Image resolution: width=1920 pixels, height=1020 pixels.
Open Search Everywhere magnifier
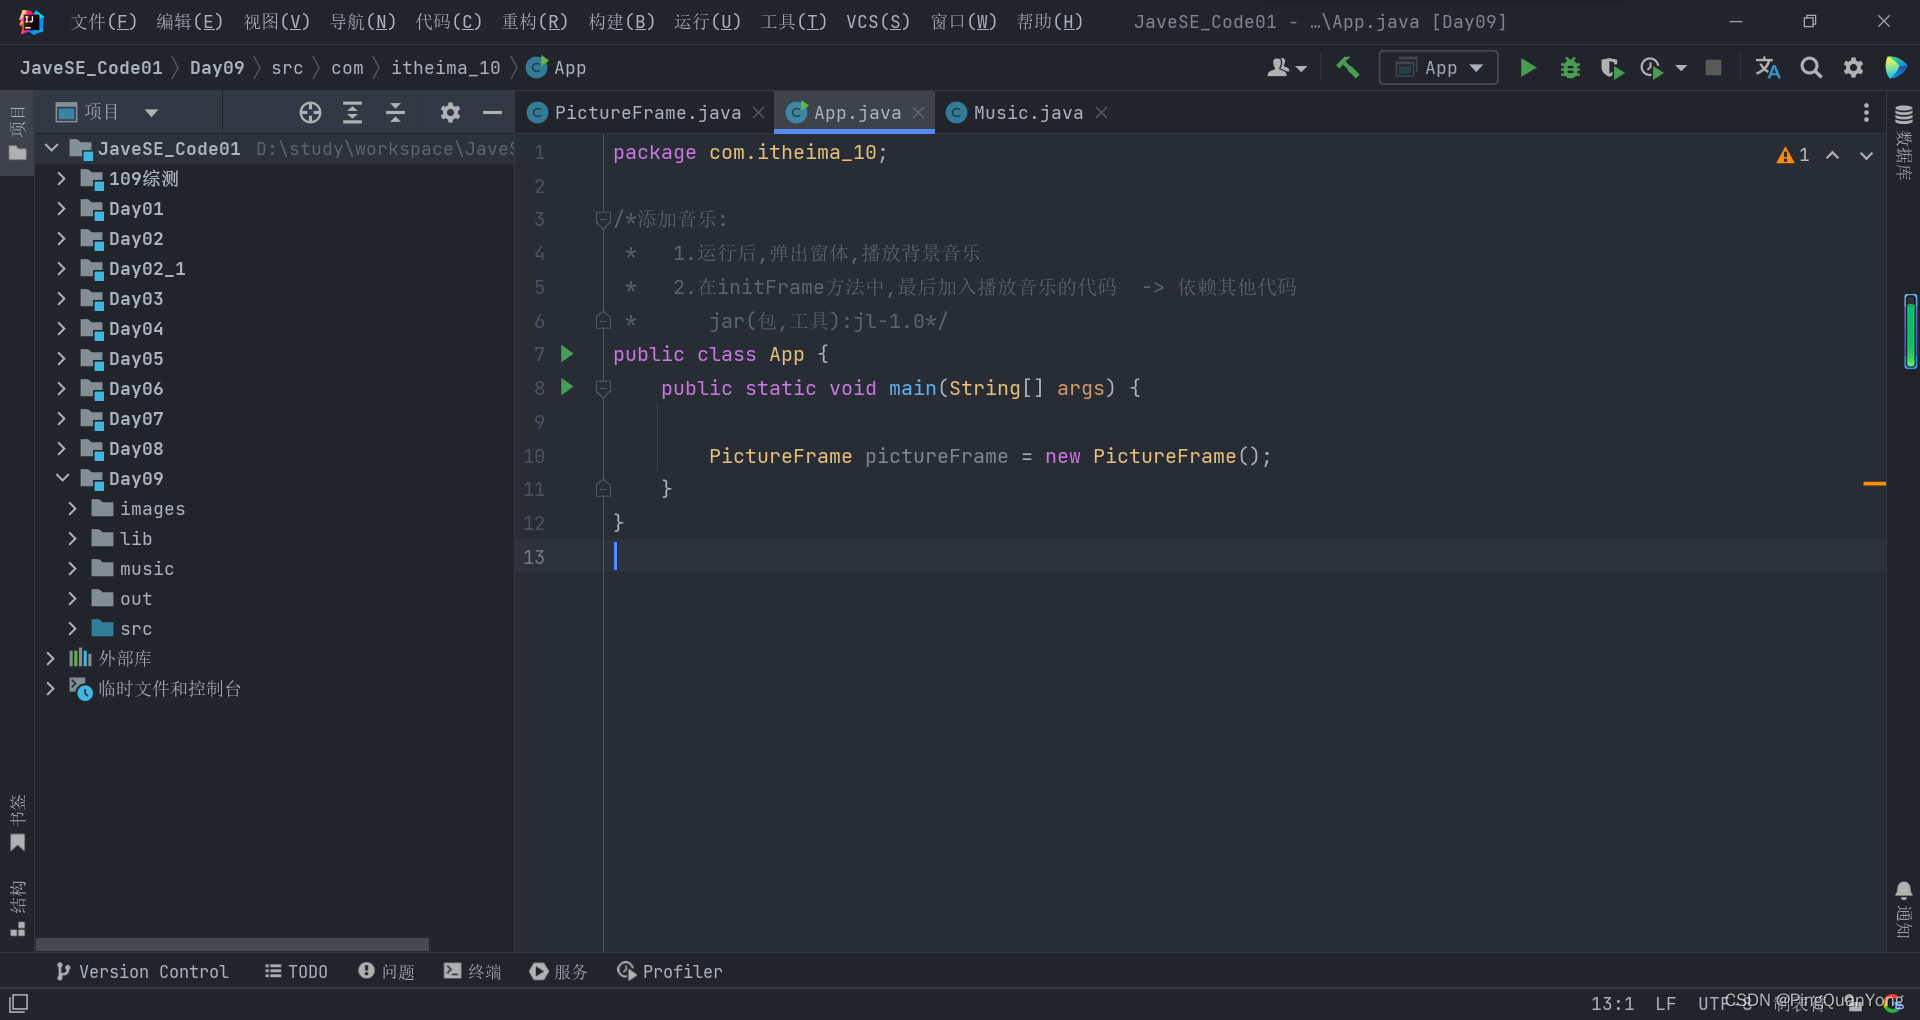click(1811, 67)
